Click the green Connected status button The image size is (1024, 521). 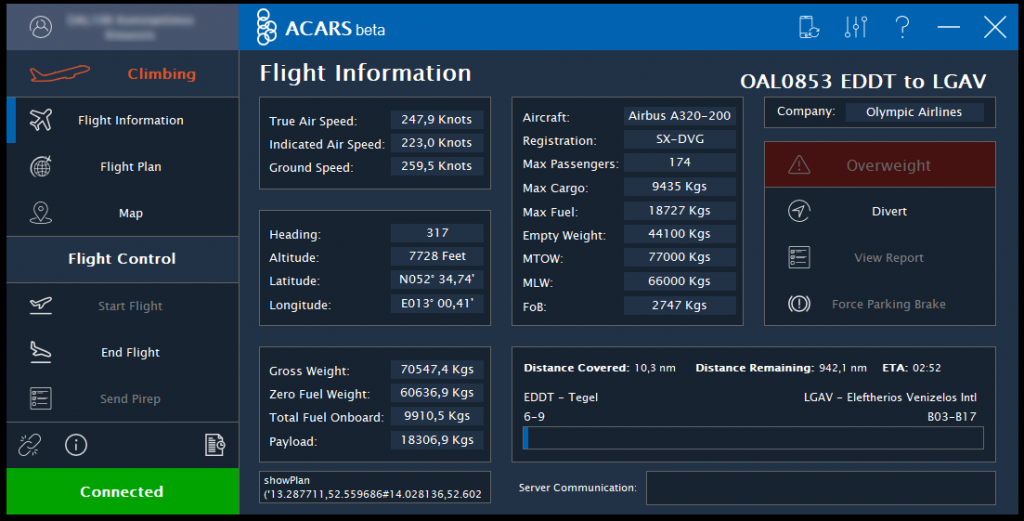pyautogui.click(x=123, y=491)
